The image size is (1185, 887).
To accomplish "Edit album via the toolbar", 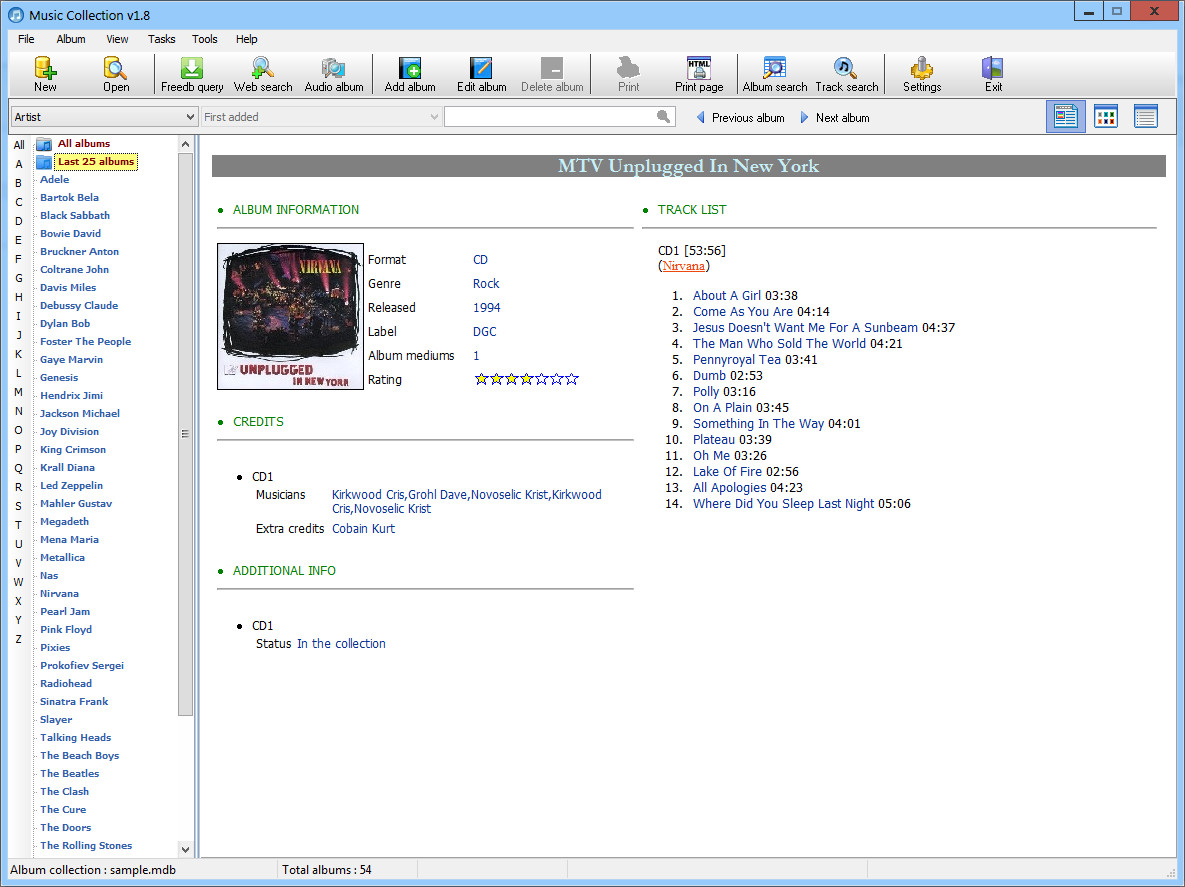I will tap(481, 74).
